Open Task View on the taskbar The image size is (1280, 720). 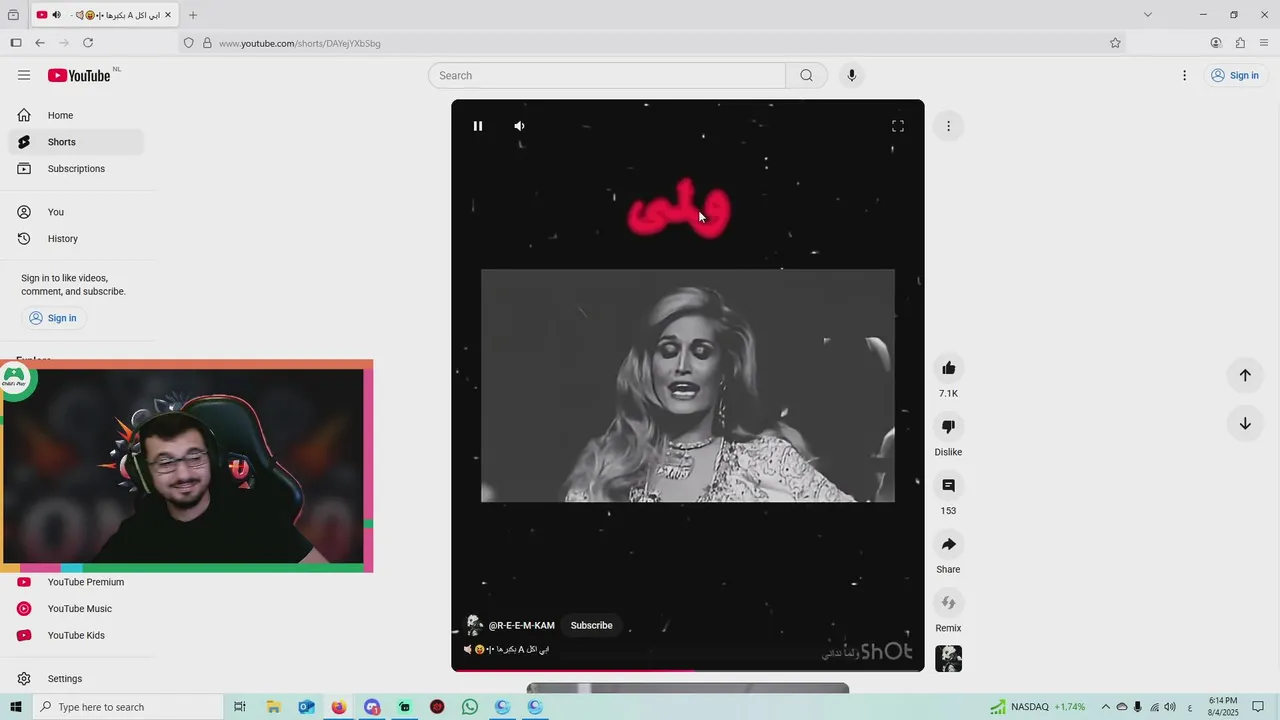(240, 707)
